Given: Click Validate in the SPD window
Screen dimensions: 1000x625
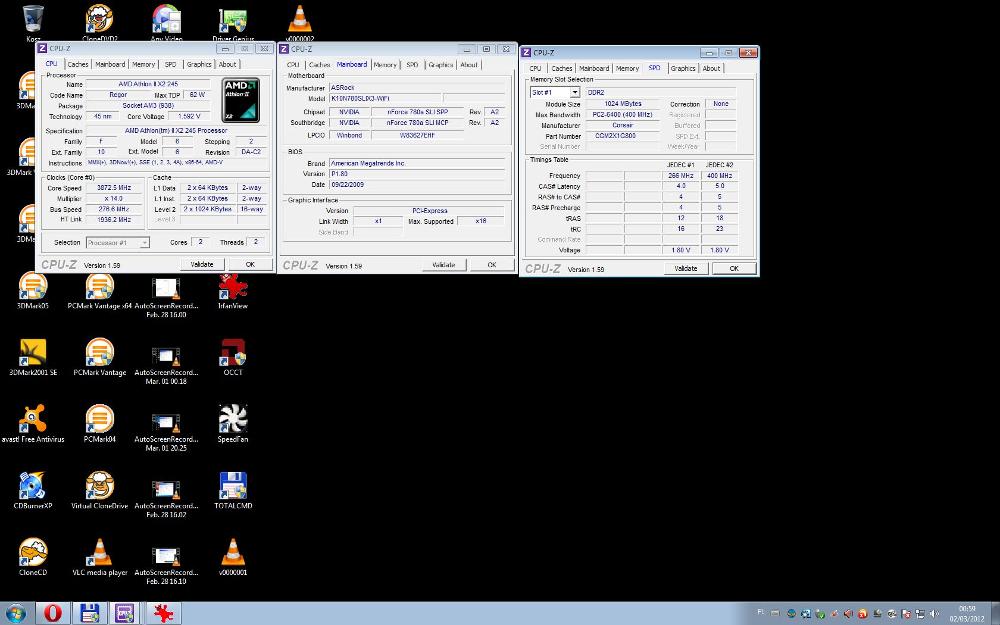Looking at the screenshot, I should click(x=686, y=268).
